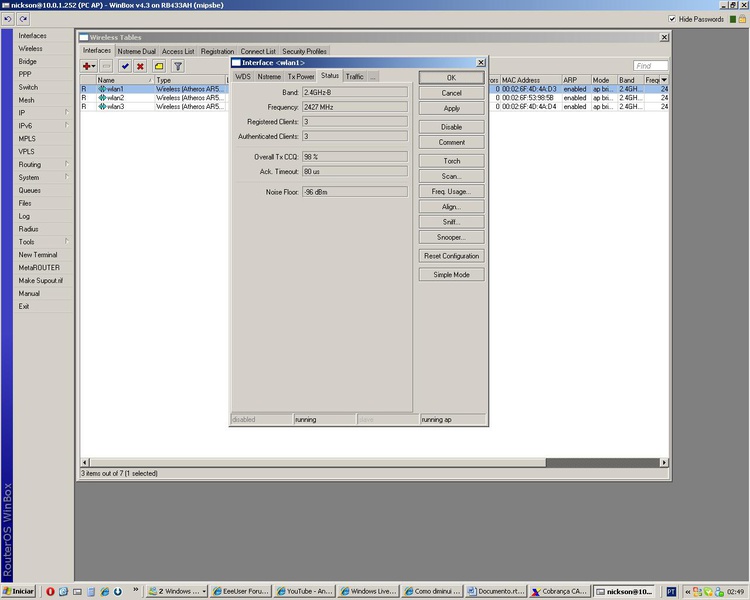The height and width of the screenshot is (600, 750).
Task: Click the Wireless Tables horizontal scrollbar
Action: pos(317,462)
